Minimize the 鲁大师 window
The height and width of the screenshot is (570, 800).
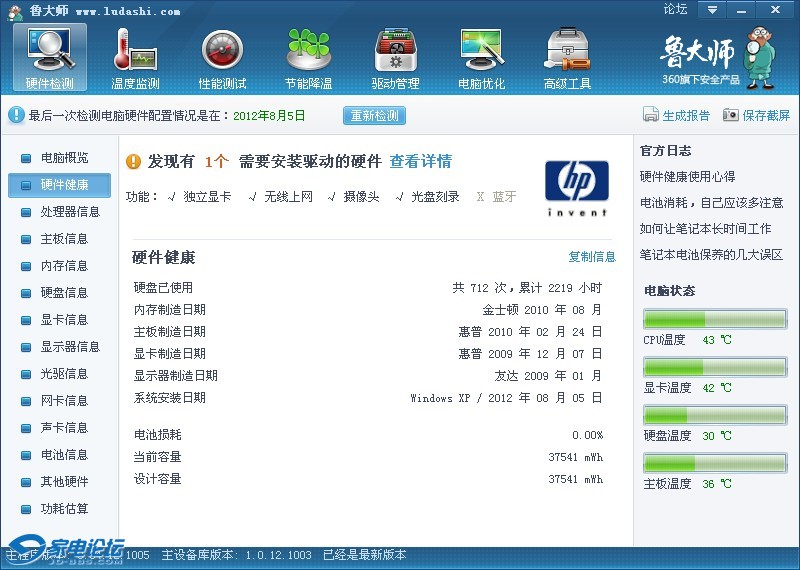click(x=742, y=10)
